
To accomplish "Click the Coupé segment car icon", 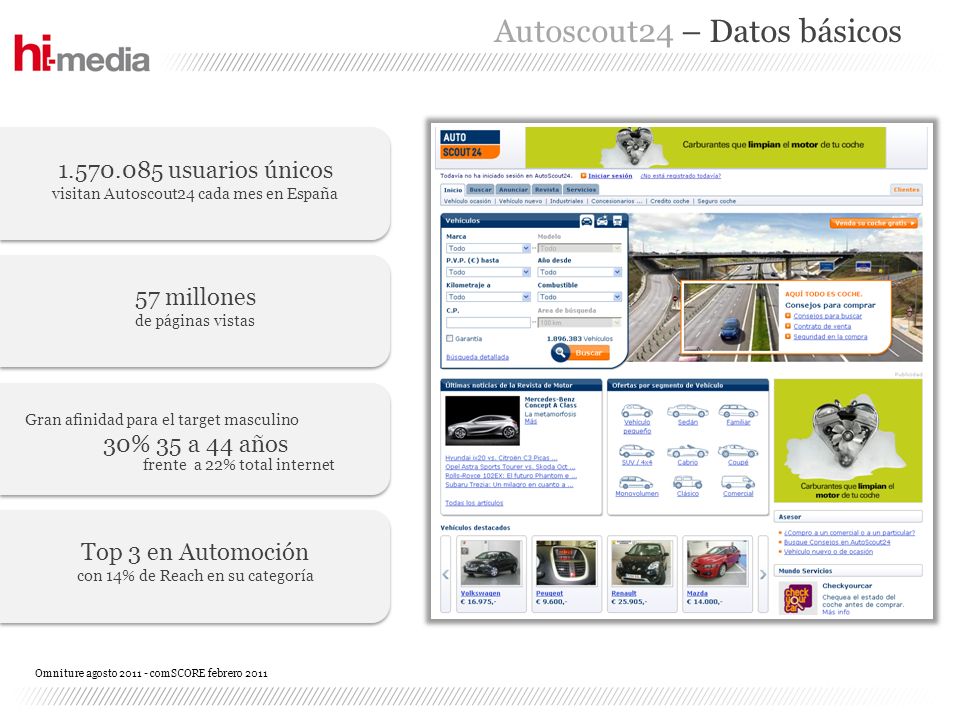I will coord(738,452).
